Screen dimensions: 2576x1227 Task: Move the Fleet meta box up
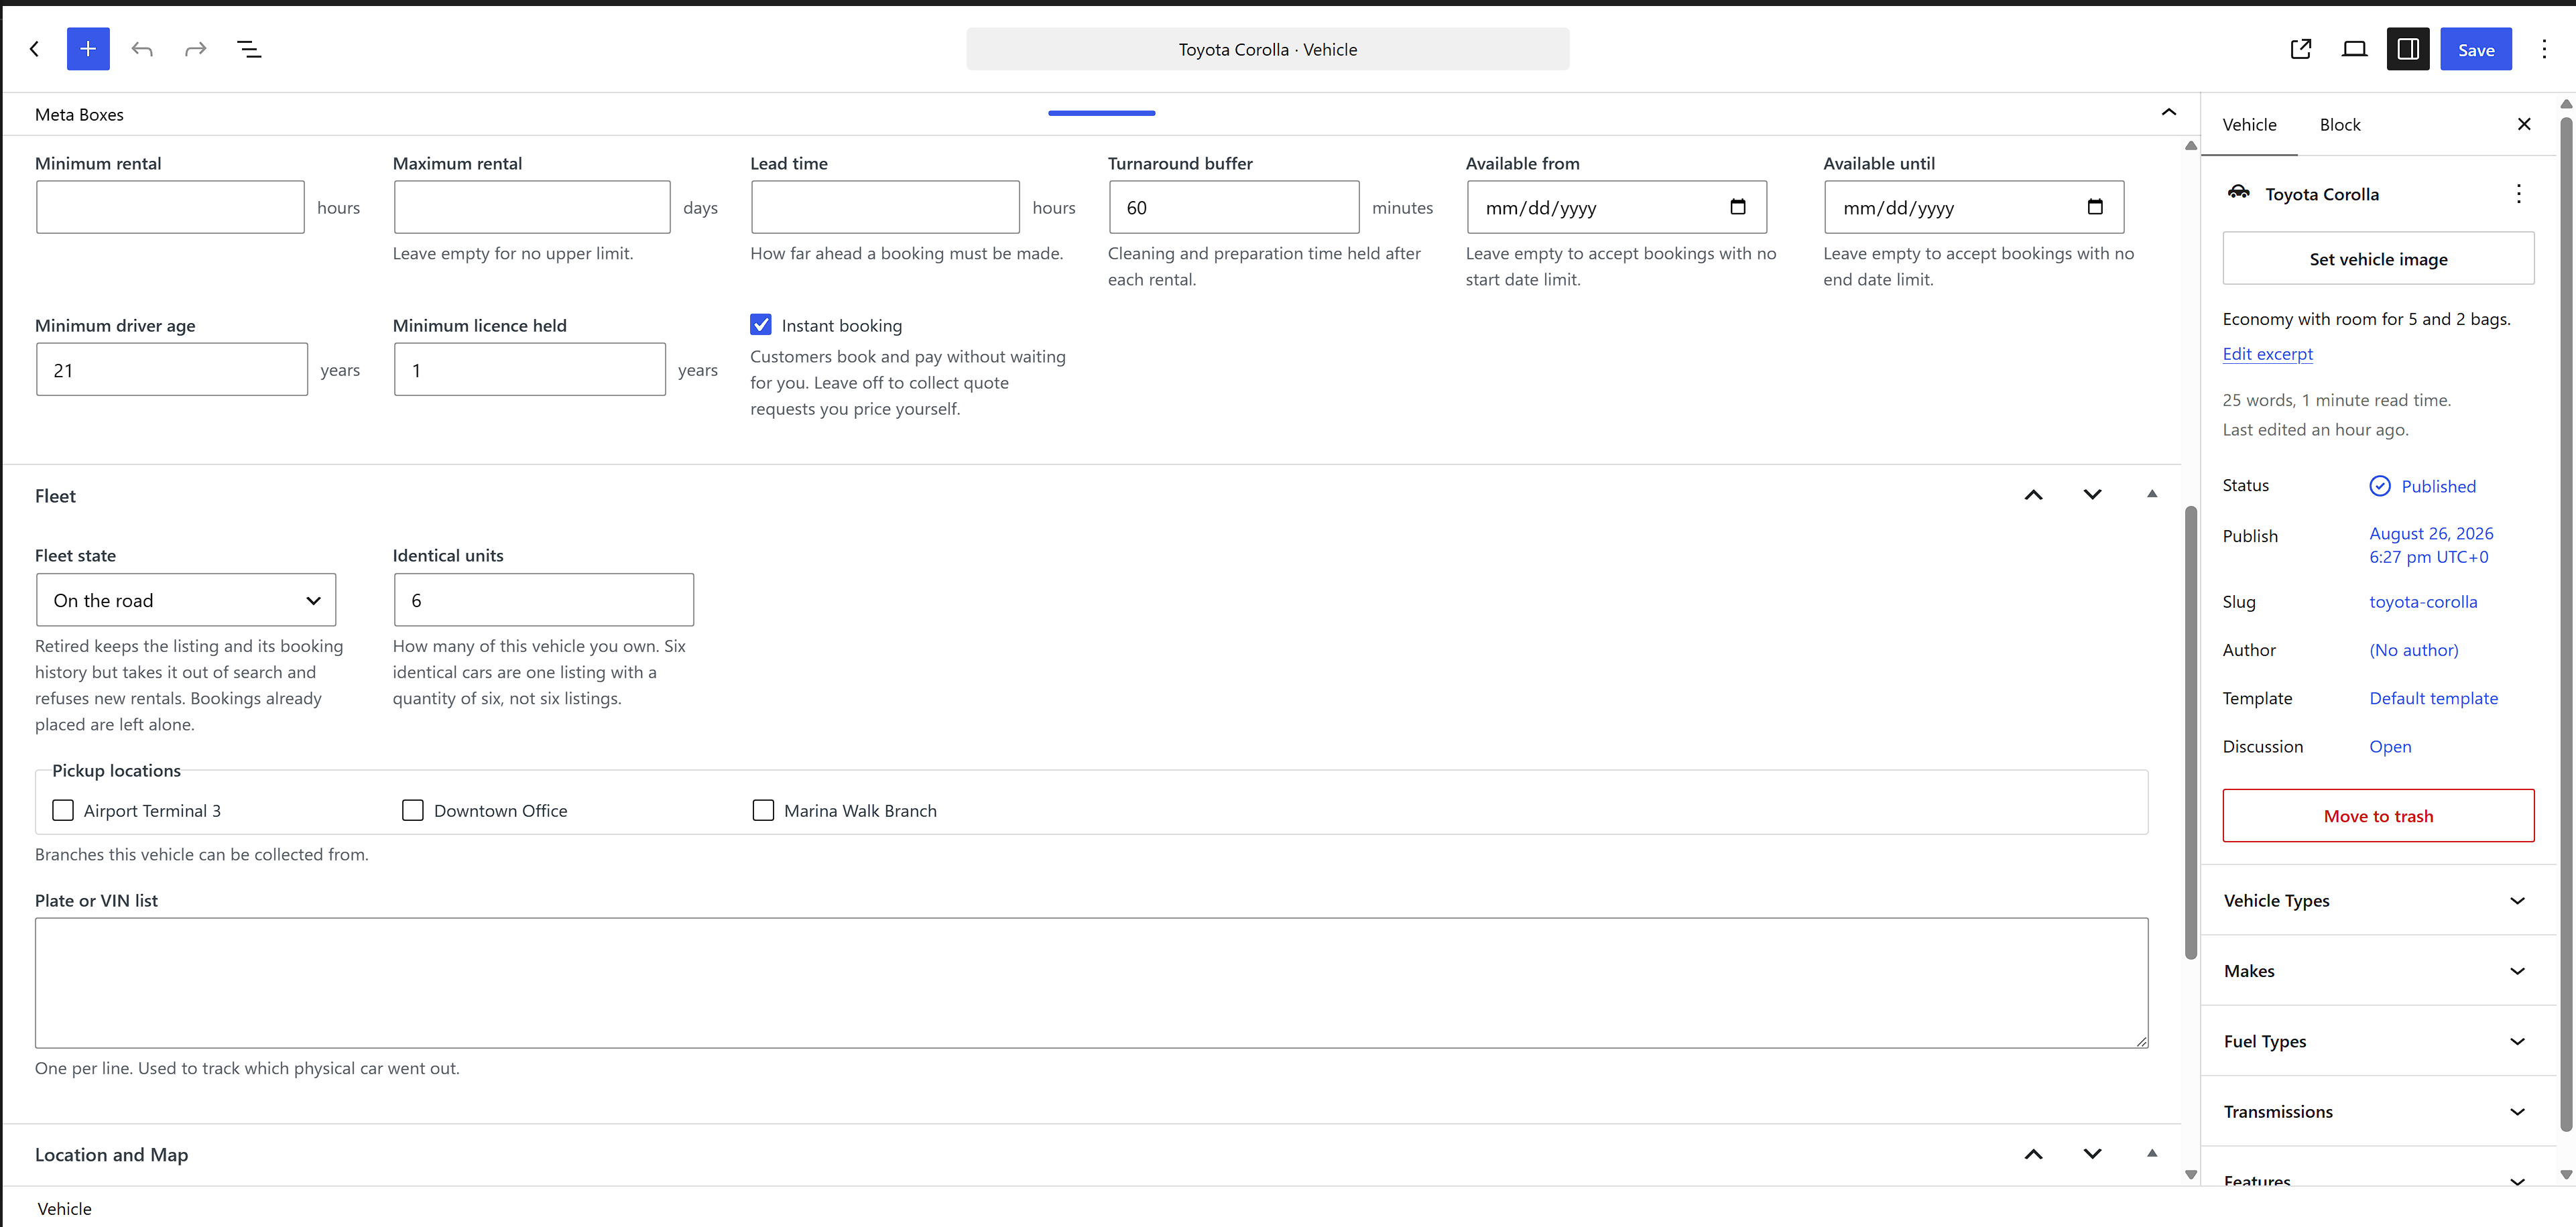(x=2033, y=495)
